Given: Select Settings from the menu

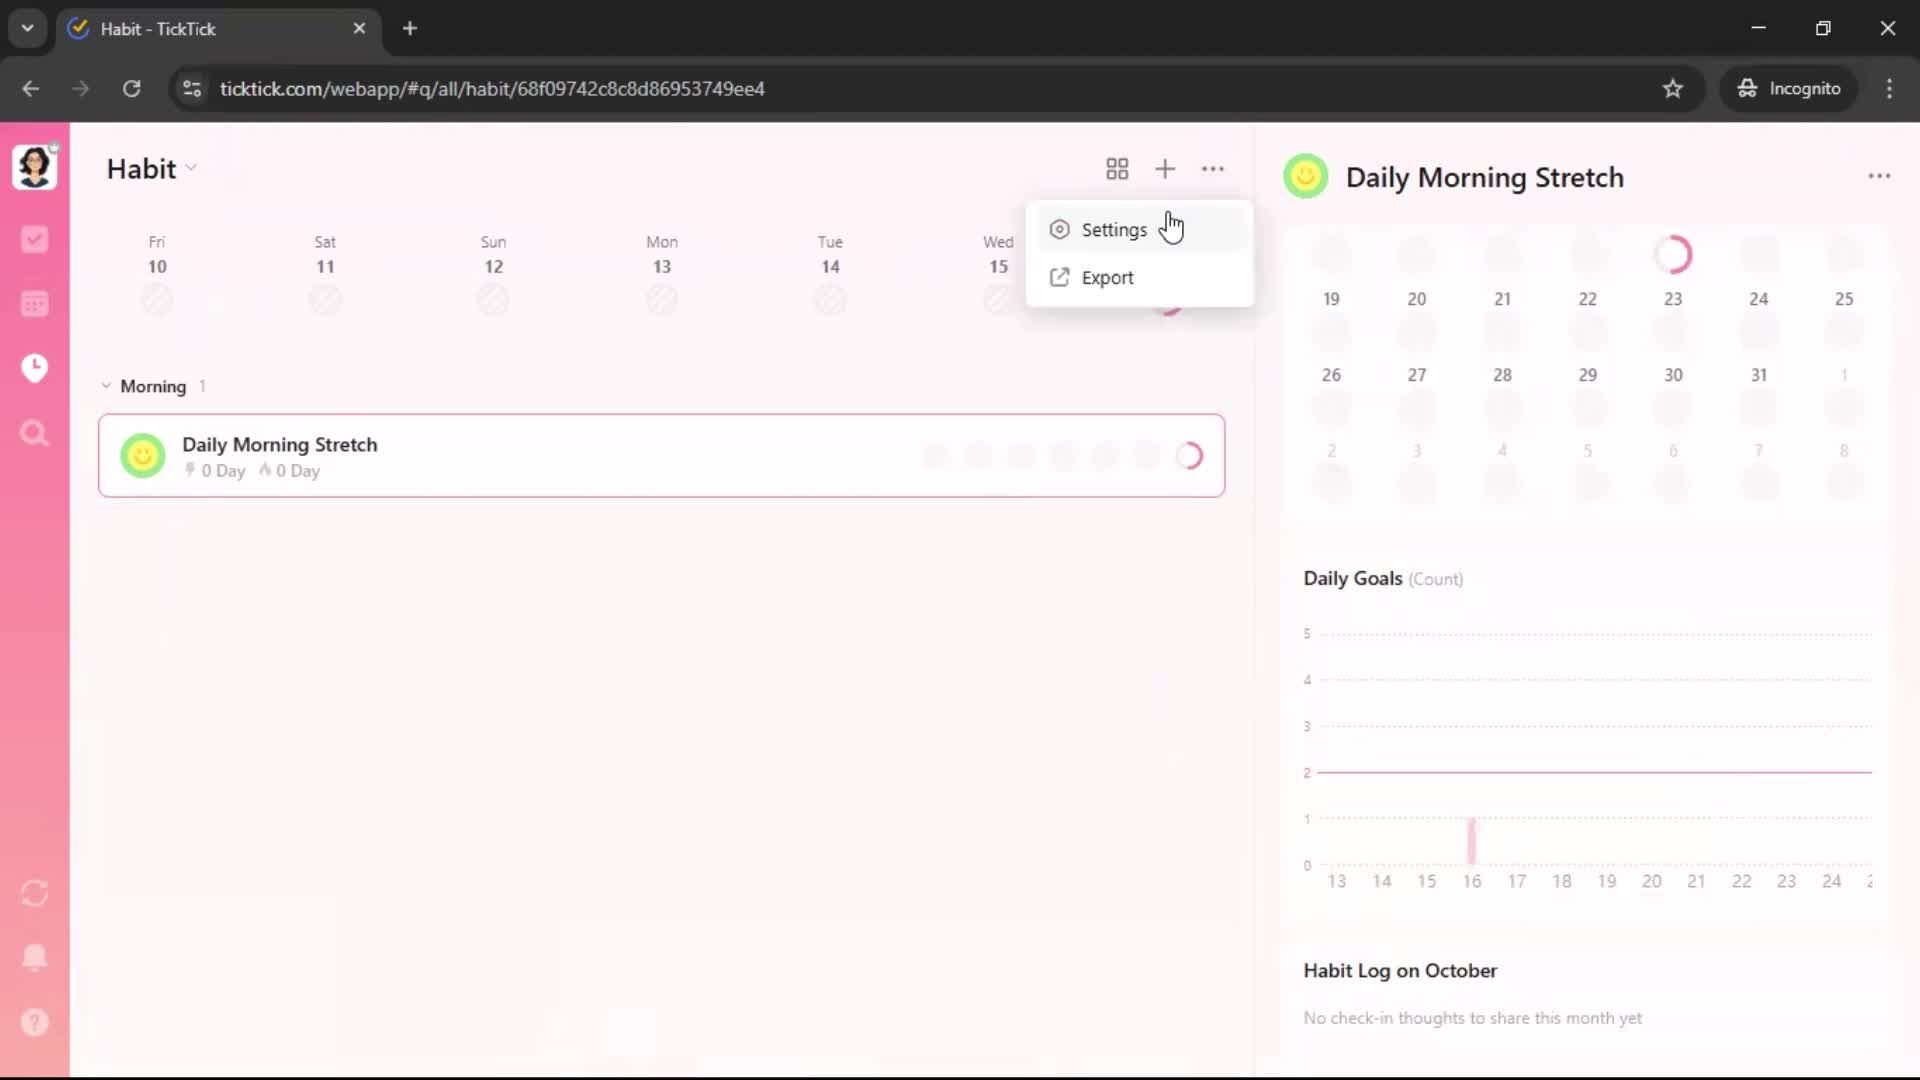Looking at the screenshot, I should click(1113, 230).
